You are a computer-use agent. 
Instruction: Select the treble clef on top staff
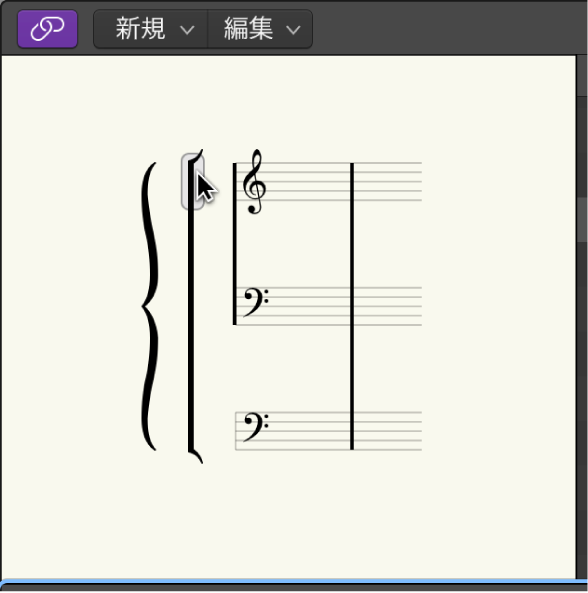[254, 182]
